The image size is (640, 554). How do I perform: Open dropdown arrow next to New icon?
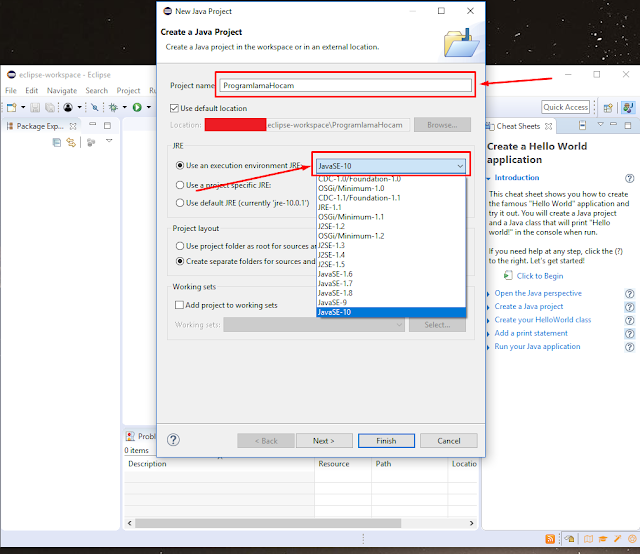[x=23, y=107]
